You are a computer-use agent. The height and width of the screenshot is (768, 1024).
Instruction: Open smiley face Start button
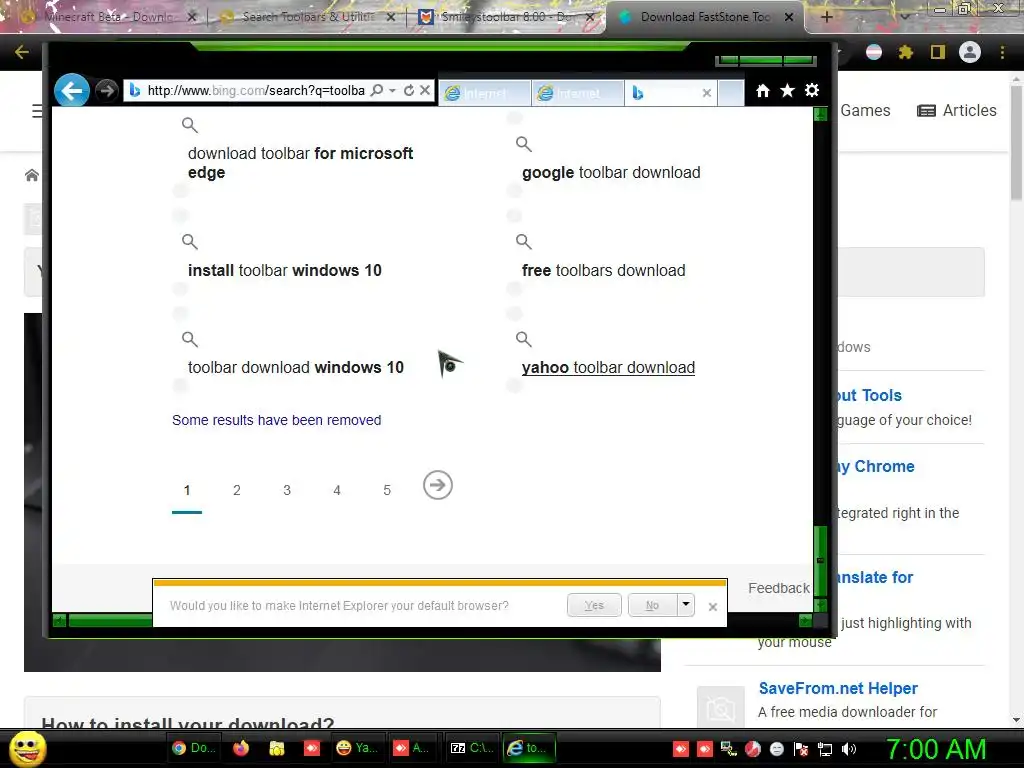(28, 748)
